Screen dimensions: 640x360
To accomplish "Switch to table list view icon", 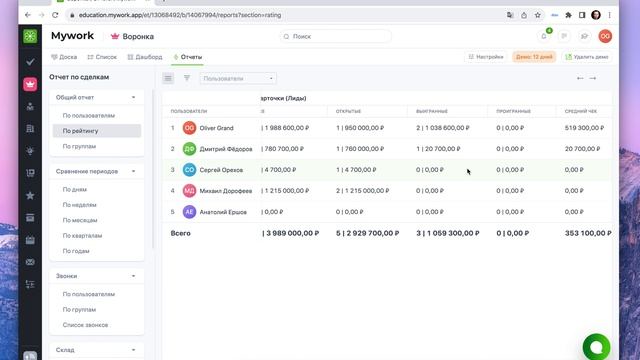I will coord(168,78).
